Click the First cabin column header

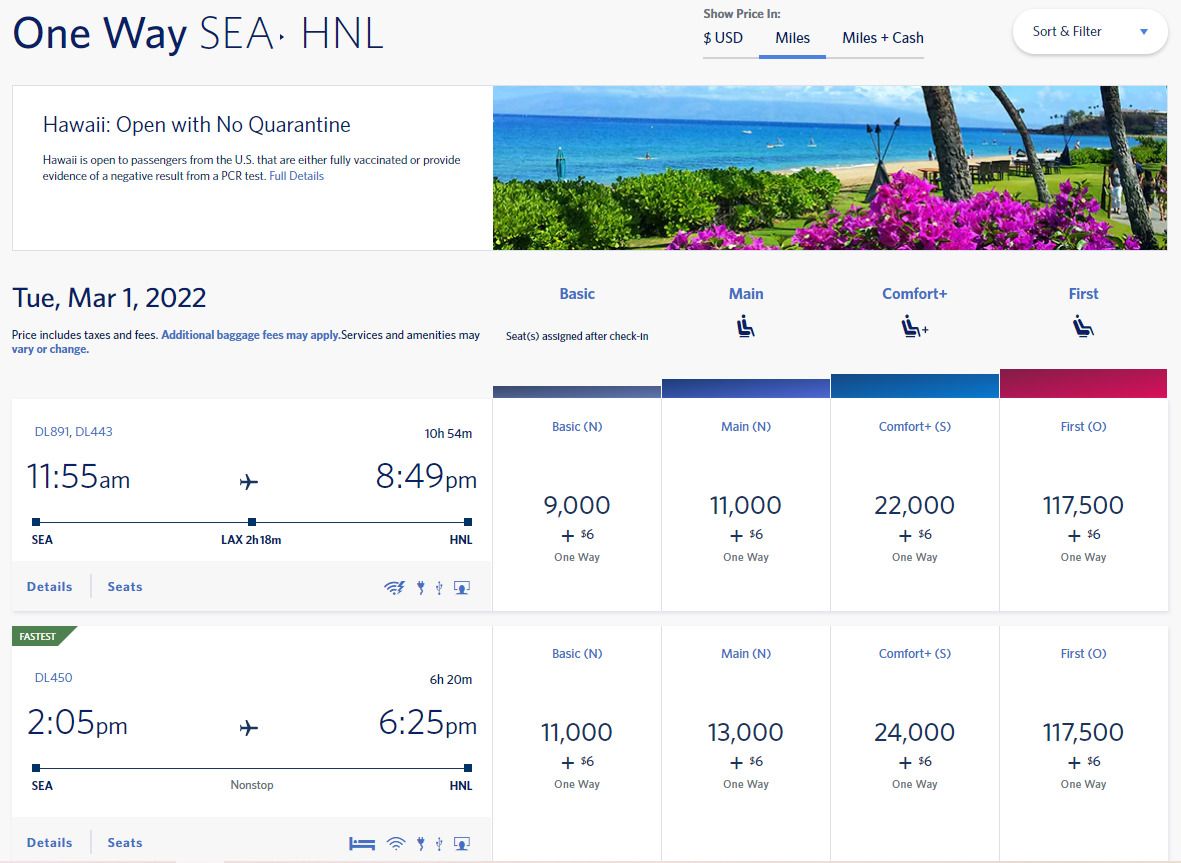[x=1083, y=294]
